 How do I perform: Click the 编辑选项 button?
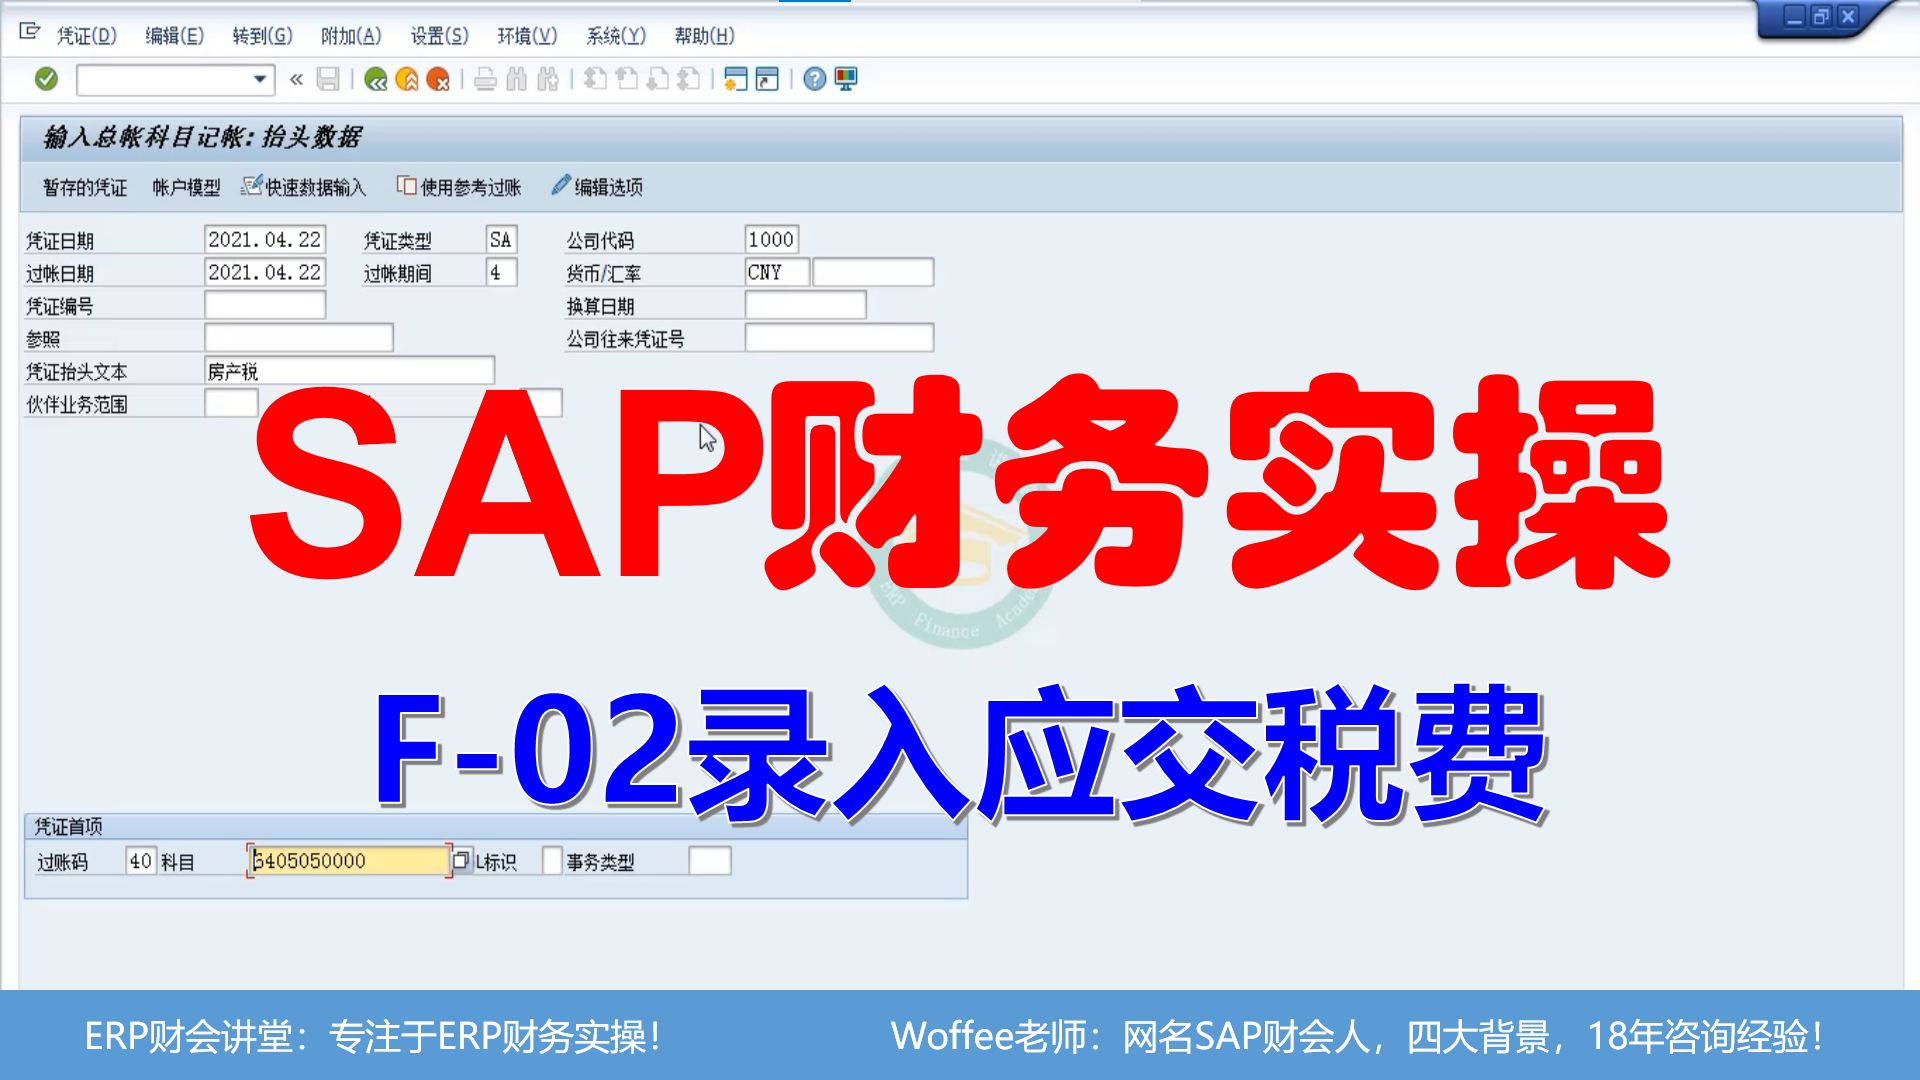tap(597, 188)
